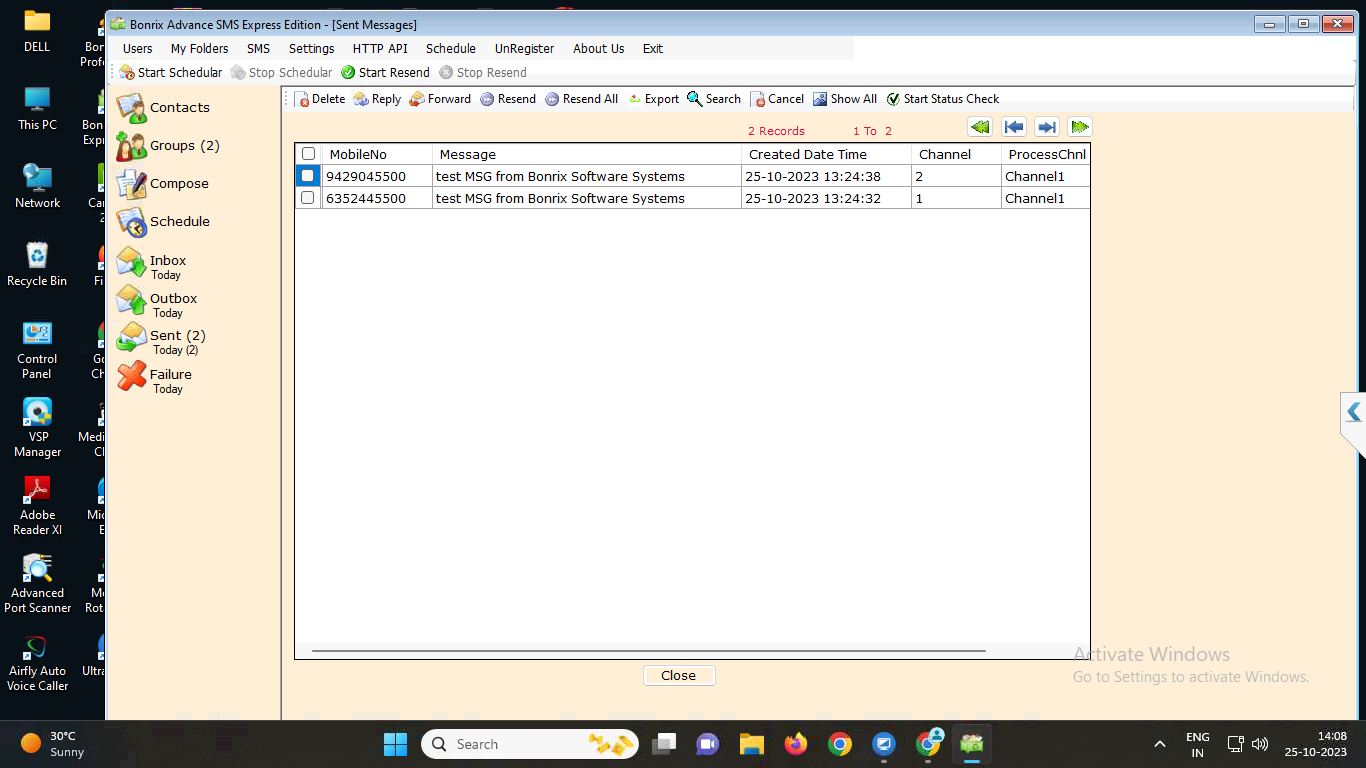Start Schedular from the top toolbar
The image size is (1366, 768).
171,72
